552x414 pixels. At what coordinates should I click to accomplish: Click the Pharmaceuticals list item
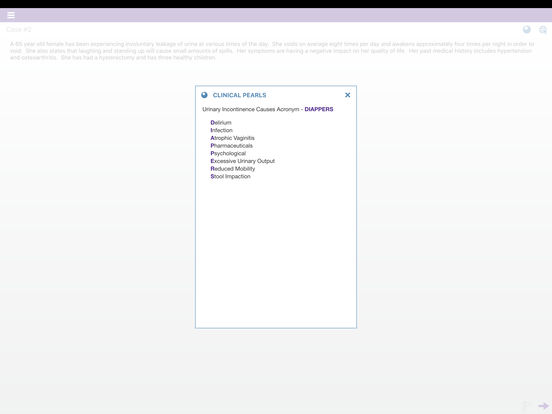231,146
